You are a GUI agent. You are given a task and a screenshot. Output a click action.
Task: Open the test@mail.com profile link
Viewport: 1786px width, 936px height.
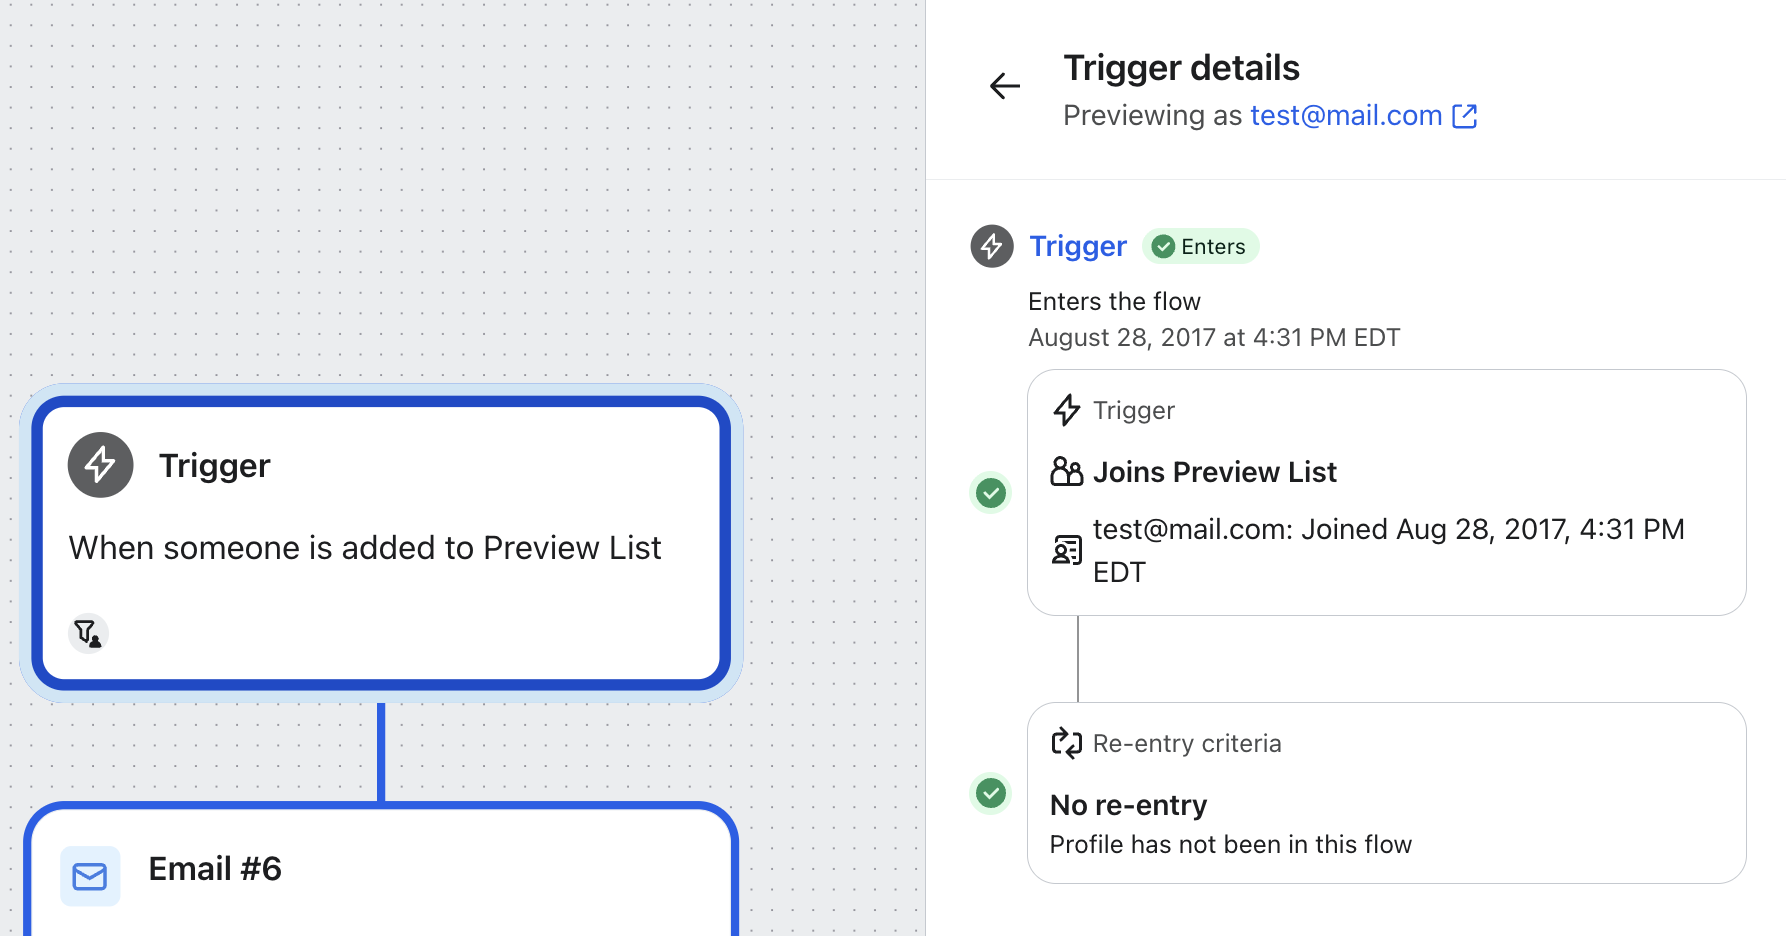(x=1345, y=116)
